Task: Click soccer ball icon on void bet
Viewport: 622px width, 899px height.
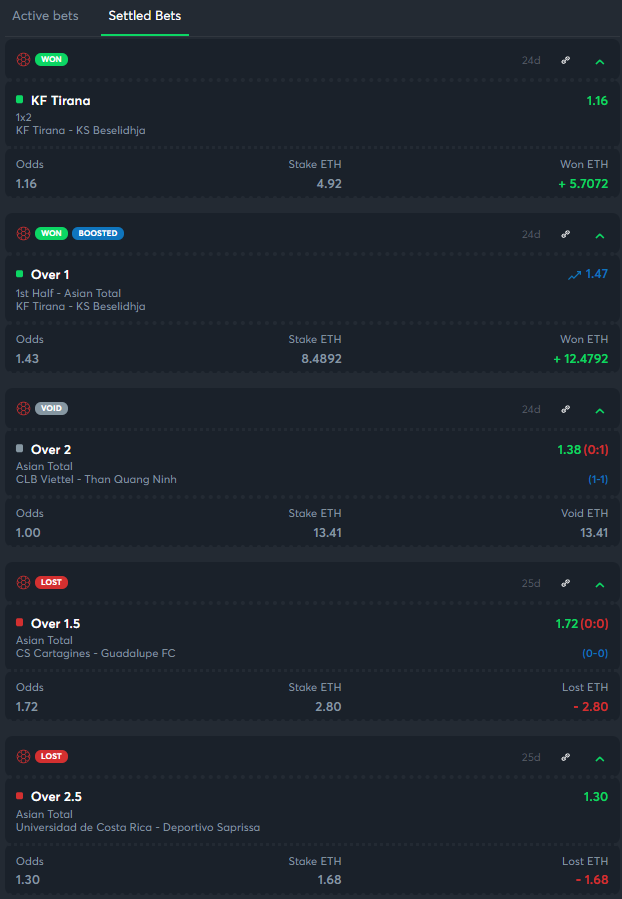Action: click(23, 408)
